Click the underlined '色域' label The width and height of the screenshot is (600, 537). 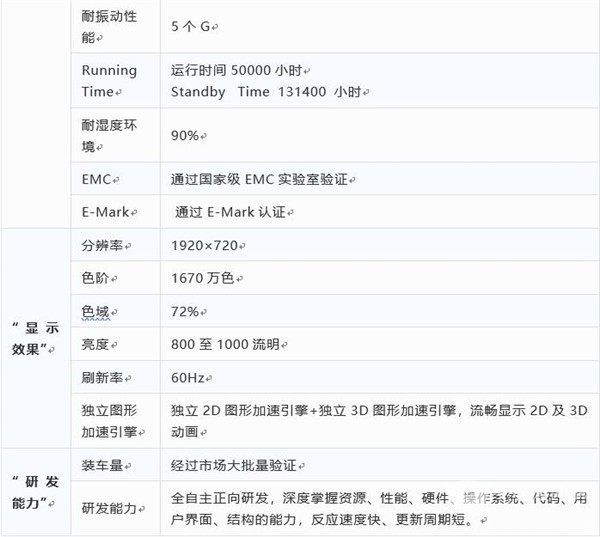point(97,311)
